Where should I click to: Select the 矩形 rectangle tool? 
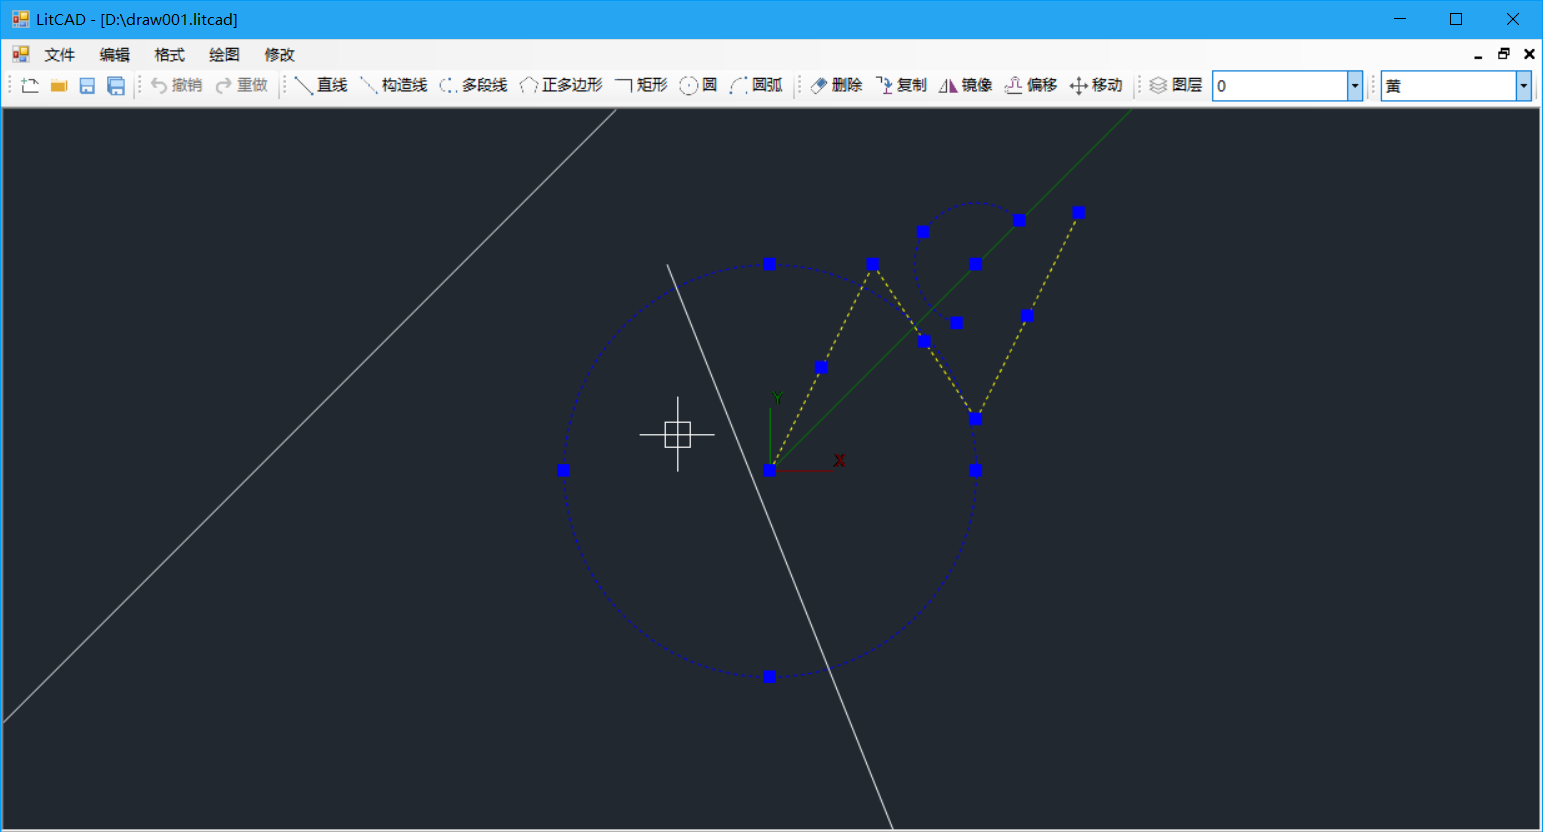click(641, 86)
